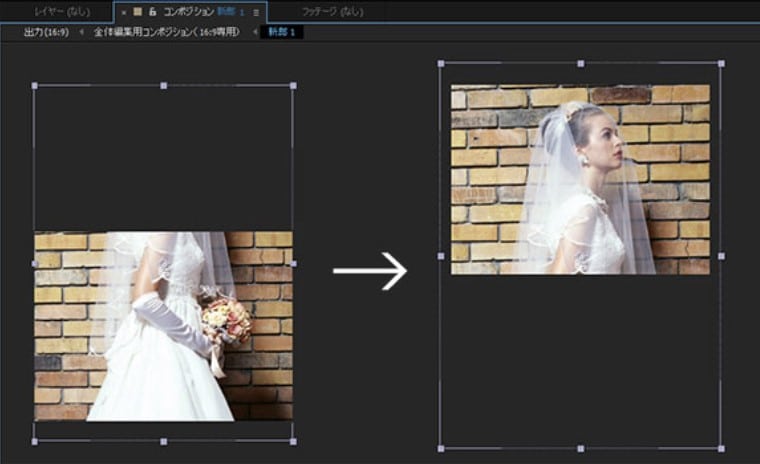Open the composition panel hamburger menu
Screen dimensions: 760x464
[257, 12]
